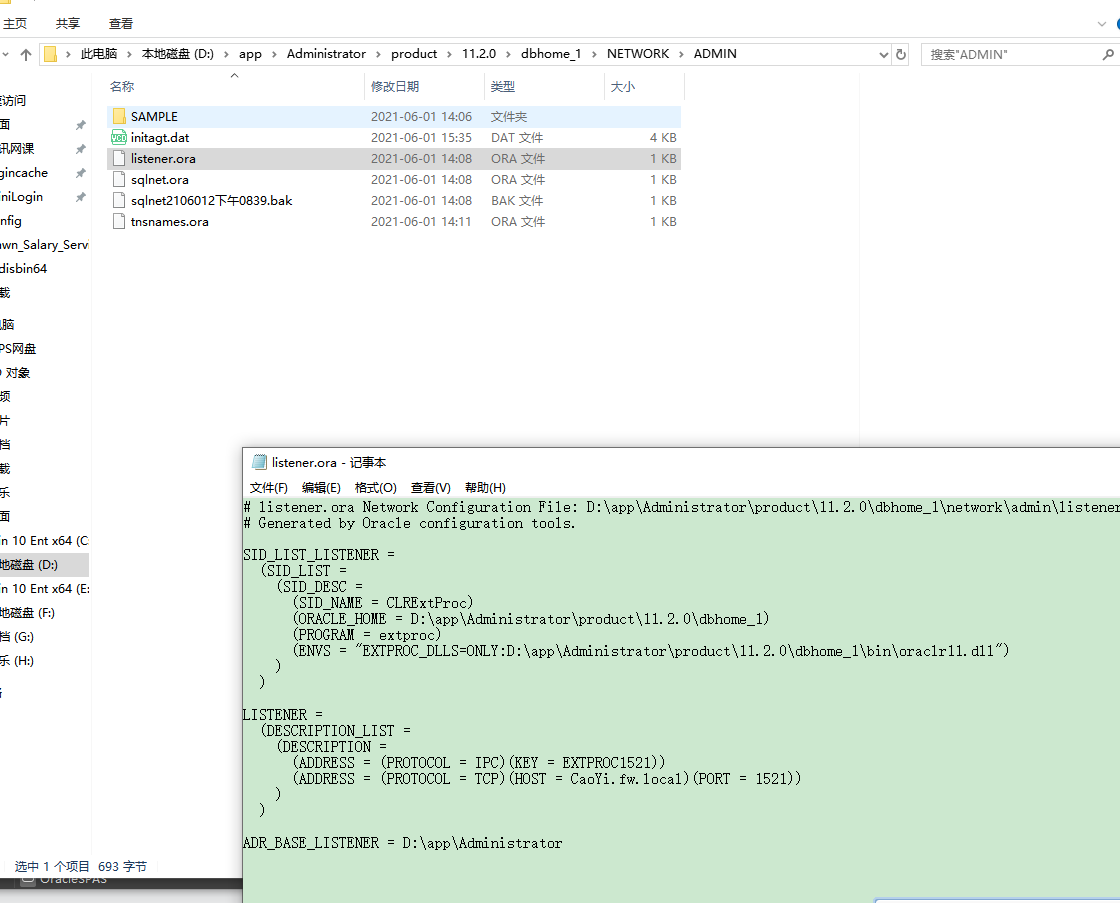Sort files by 修改日期 column
Viewport: 1120px width, 903px height.
pyautogui.click(x=395, y=86)
